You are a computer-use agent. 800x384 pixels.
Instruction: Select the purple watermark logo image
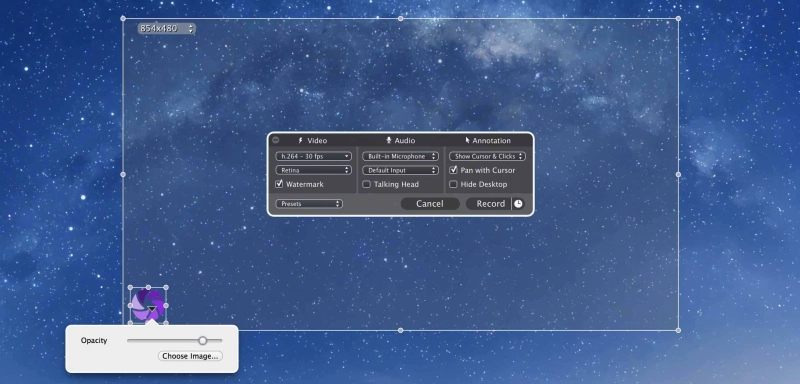coord(148,305)
